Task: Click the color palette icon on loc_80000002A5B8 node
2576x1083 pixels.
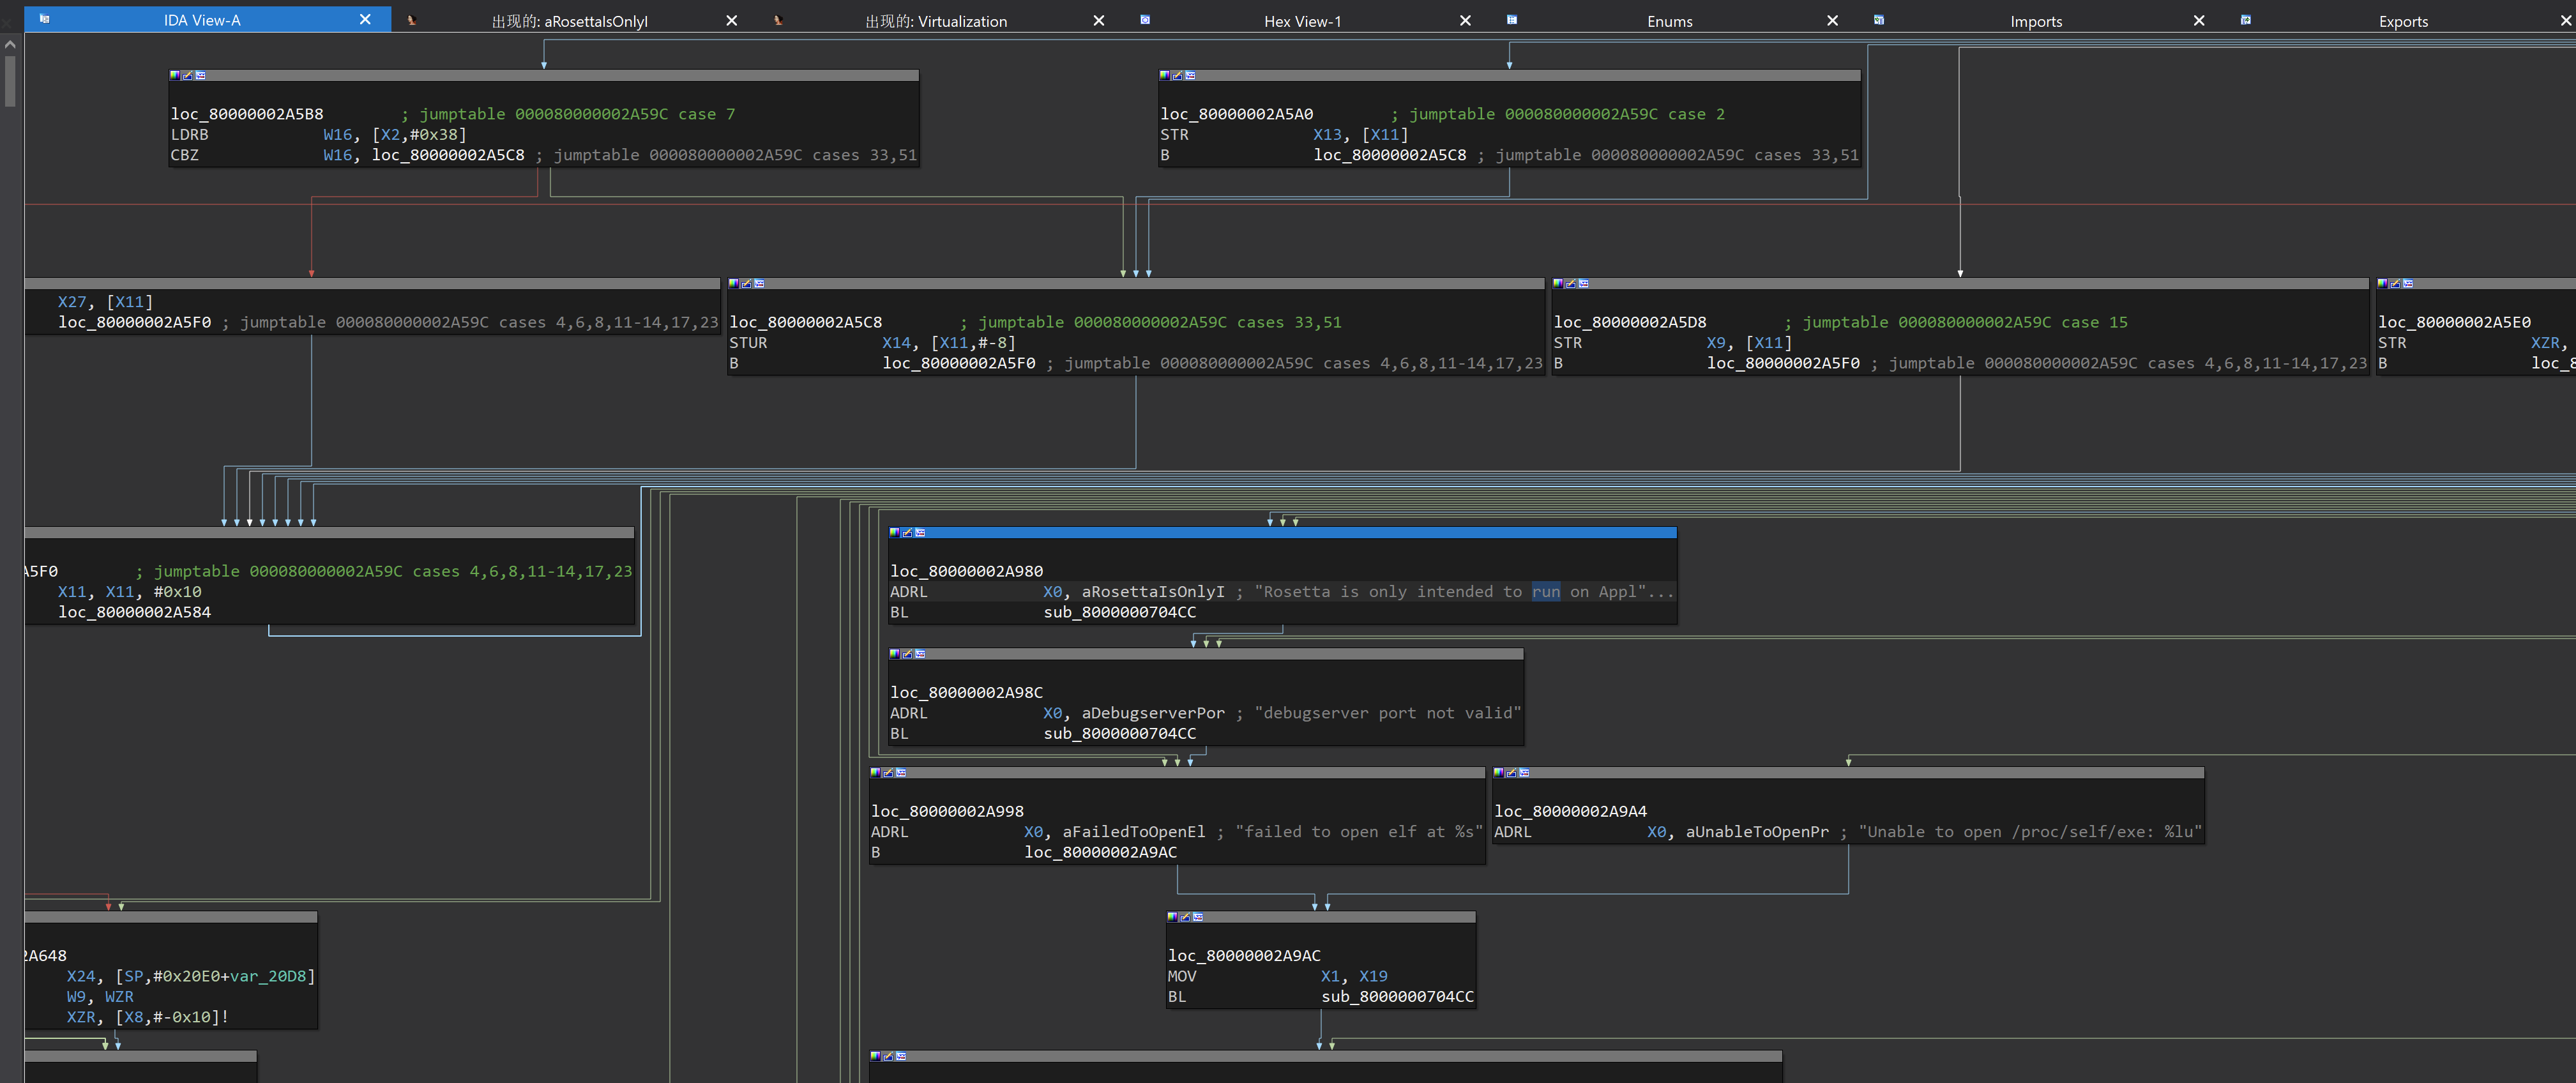Action: click(x=175, y=75)
